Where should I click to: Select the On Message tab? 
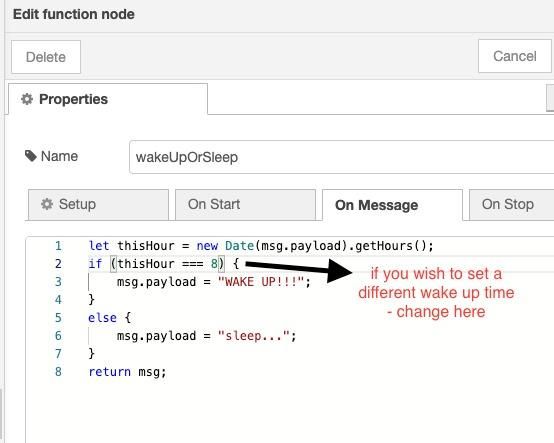tap(392, 205)
